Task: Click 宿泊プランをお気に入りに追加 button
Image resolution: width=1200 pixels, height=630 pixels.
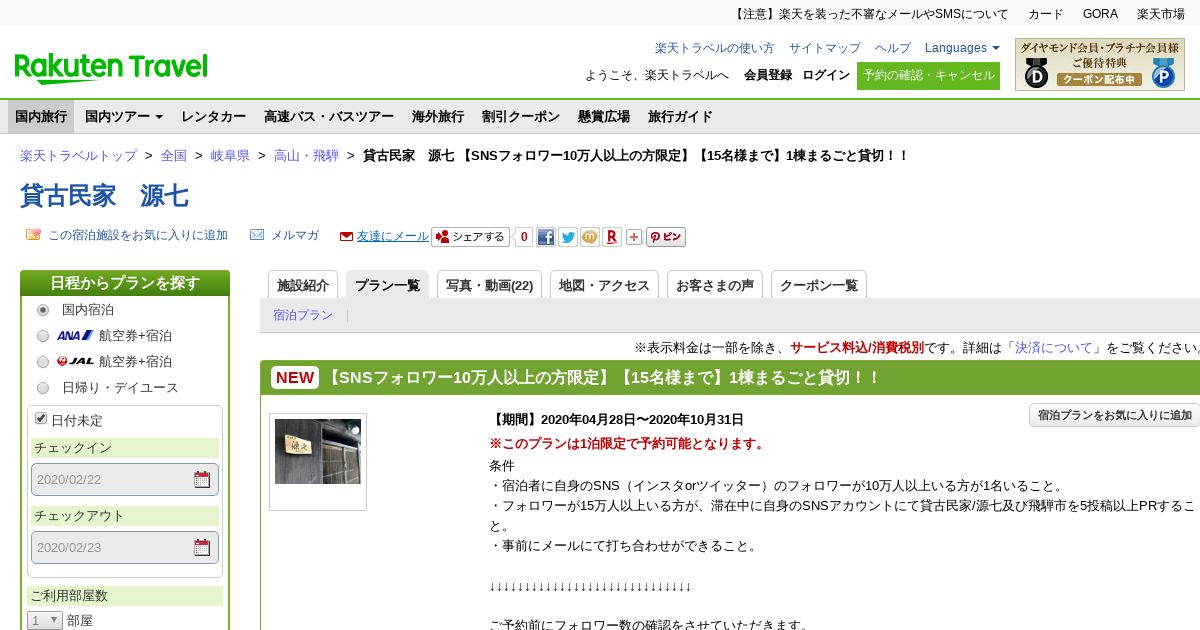Action: [1114, 415]
